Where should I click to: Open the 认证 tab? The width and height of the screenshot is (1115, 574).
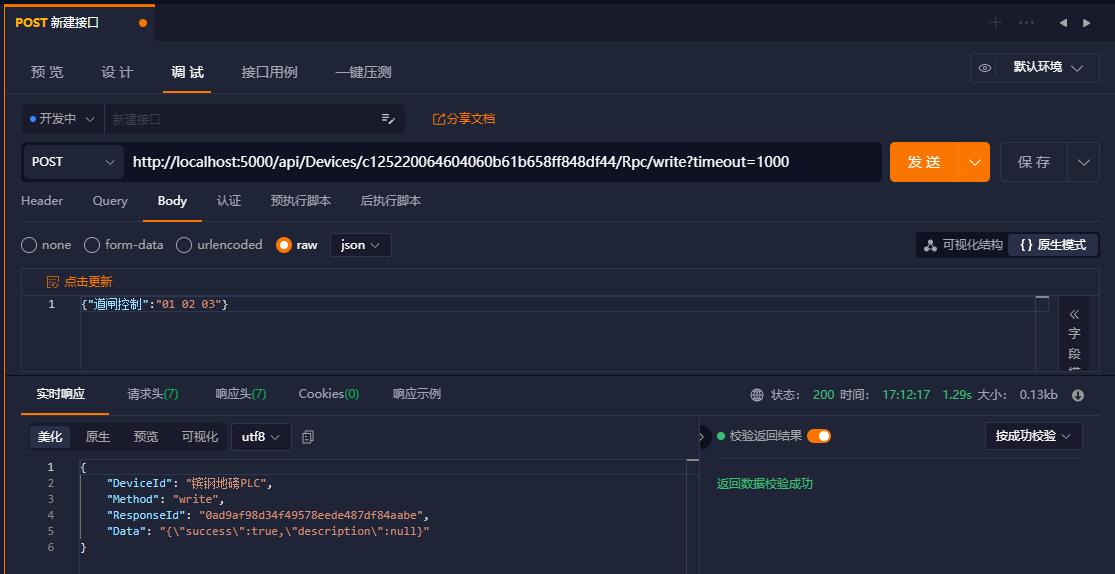point(229,201)
